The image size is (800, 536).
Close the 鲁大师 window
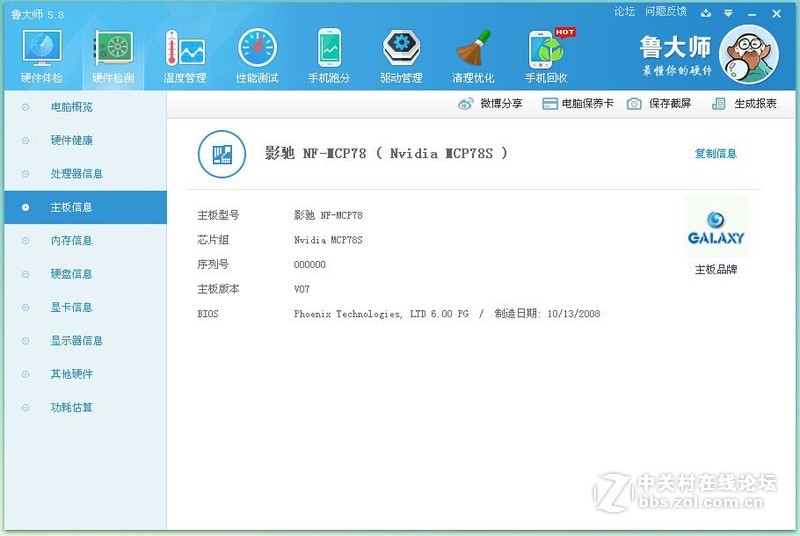777,14
